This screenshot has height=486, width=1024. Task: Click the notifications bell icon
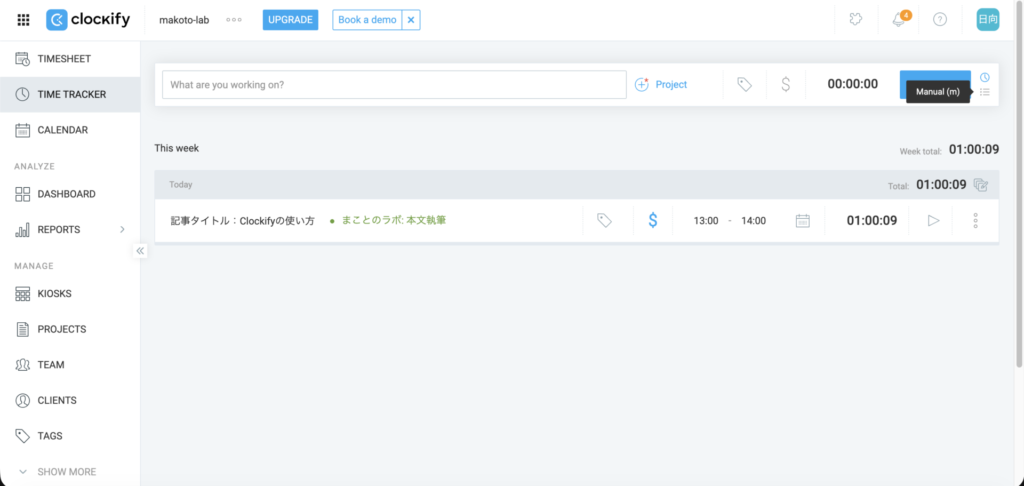pos(899,20)
